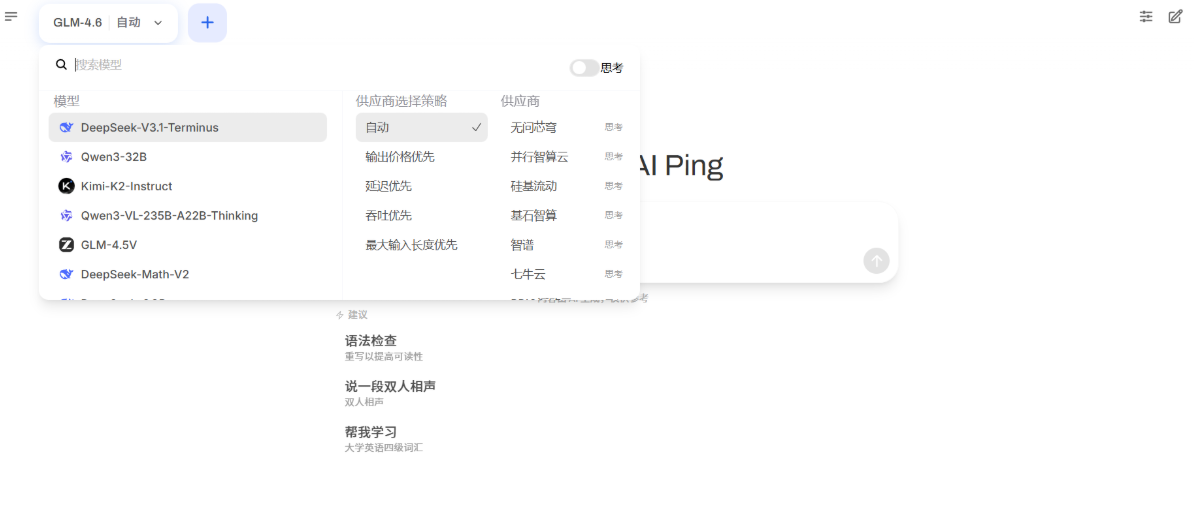Choose 最大输入长度优先 strategy
1194x506 pixels.
tap(422, 245)
